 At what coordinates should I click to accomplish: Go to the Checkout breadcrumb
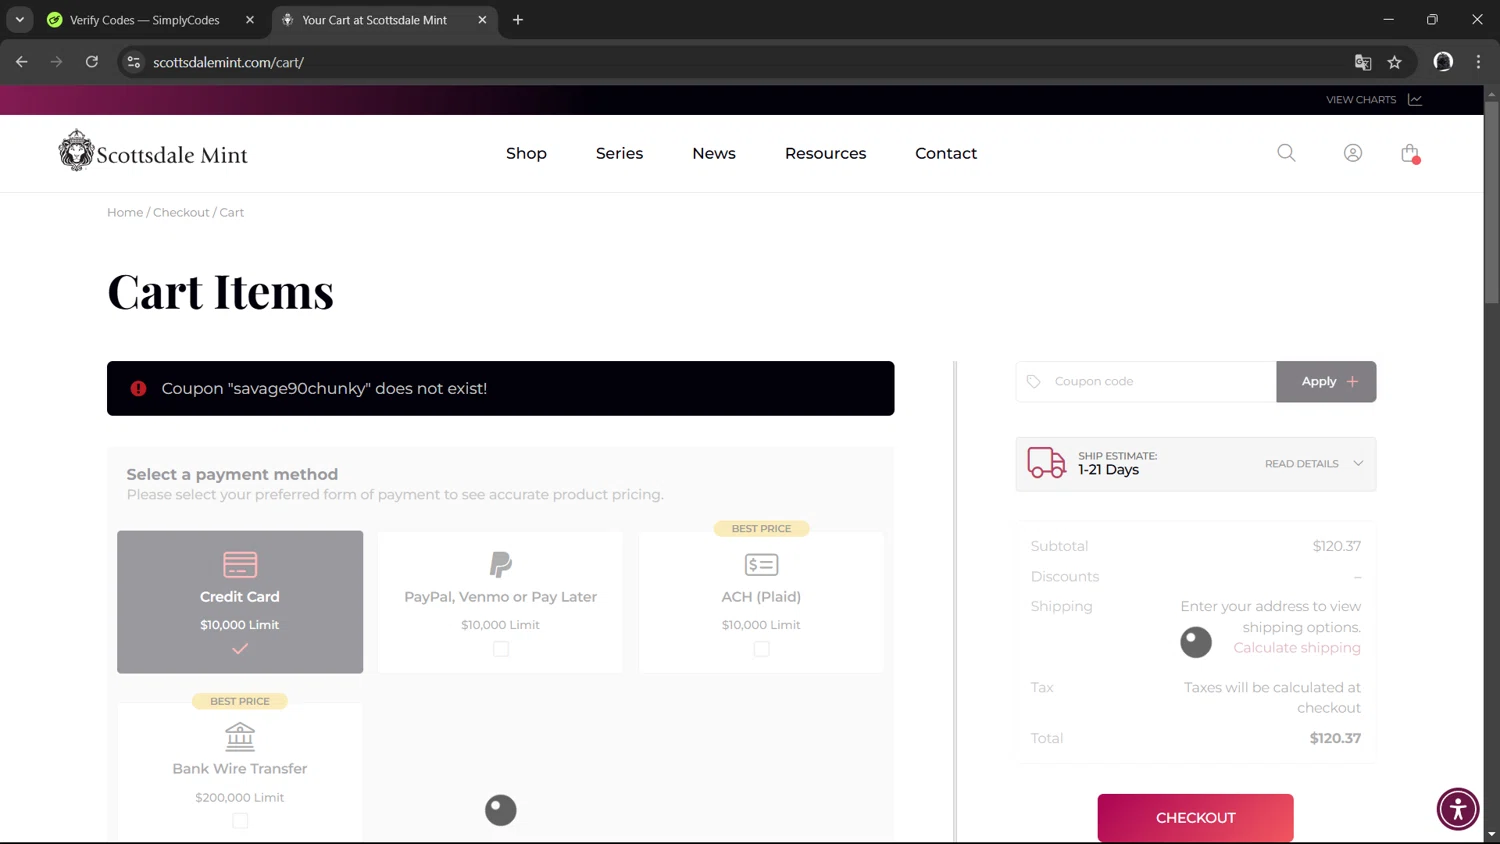(181, 212)
